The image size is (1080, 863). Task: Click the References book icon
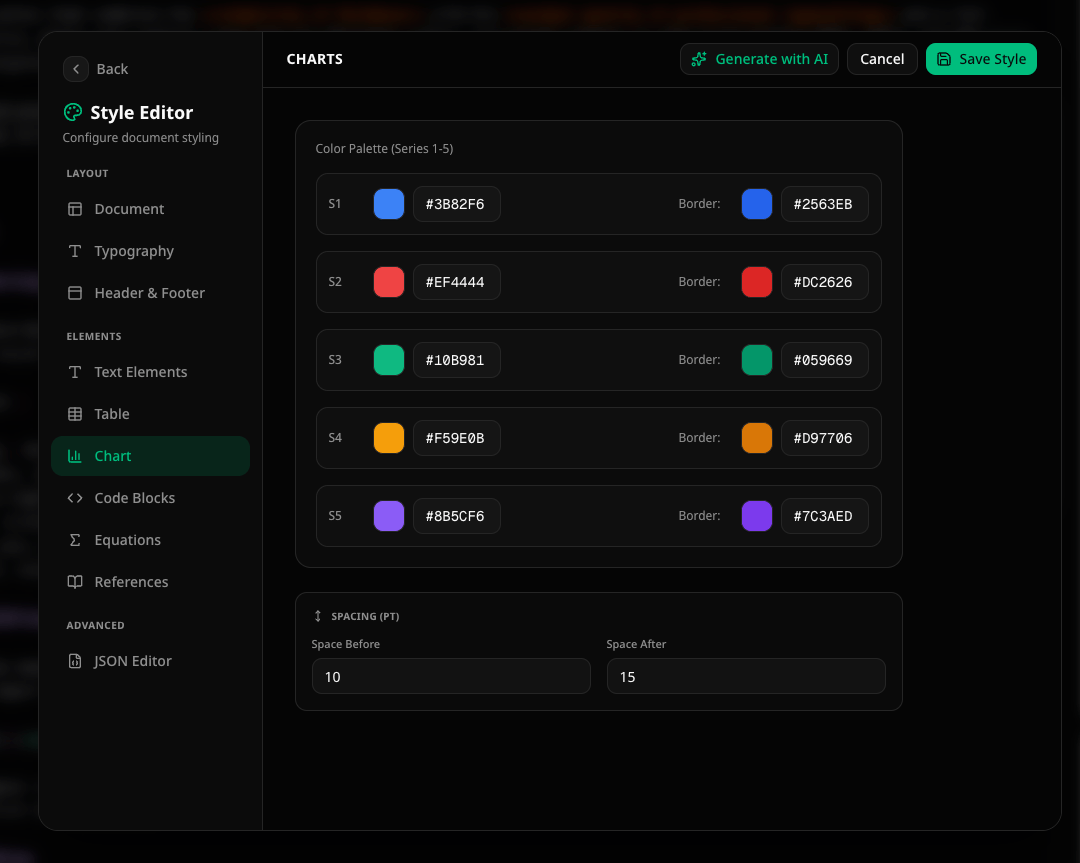point(75,583)
